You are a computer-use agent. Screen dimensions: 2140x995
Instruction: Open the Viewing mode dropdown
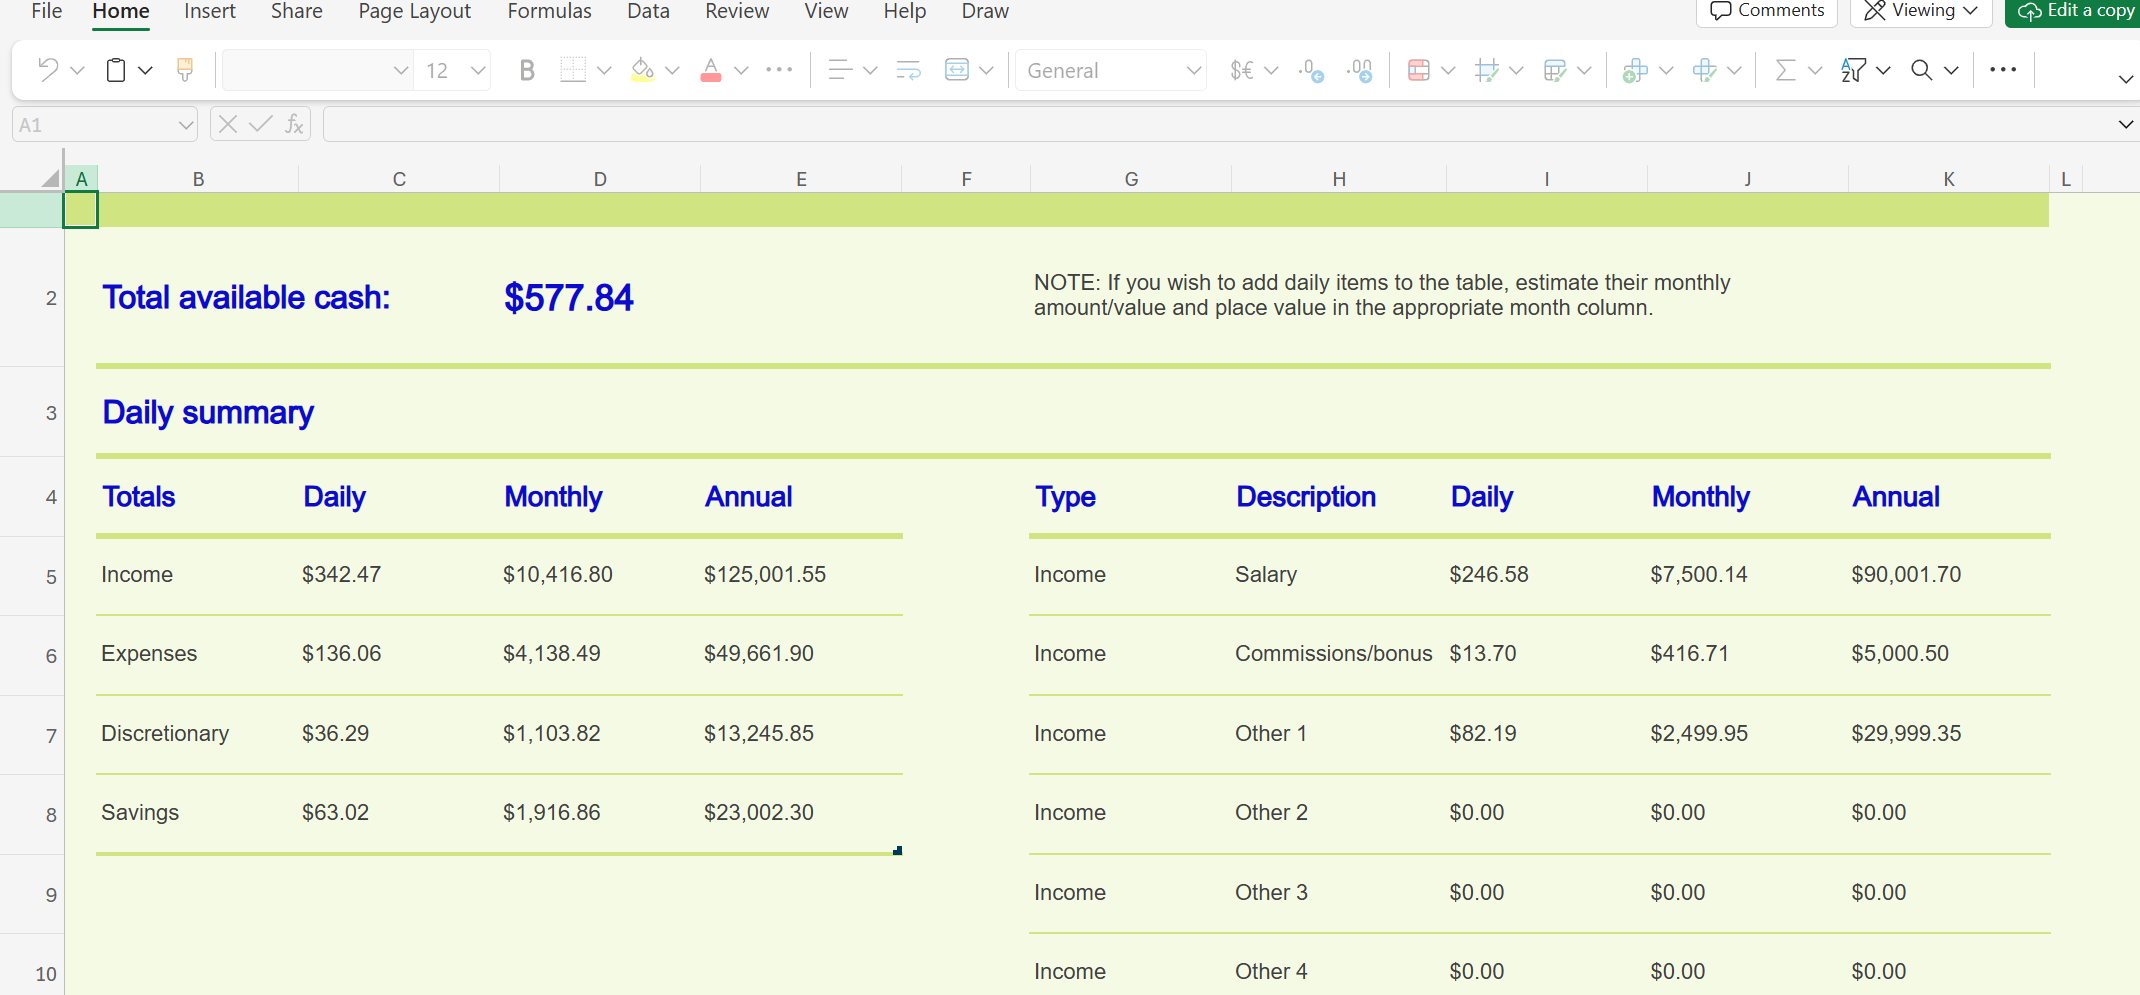pos(1919,11)
